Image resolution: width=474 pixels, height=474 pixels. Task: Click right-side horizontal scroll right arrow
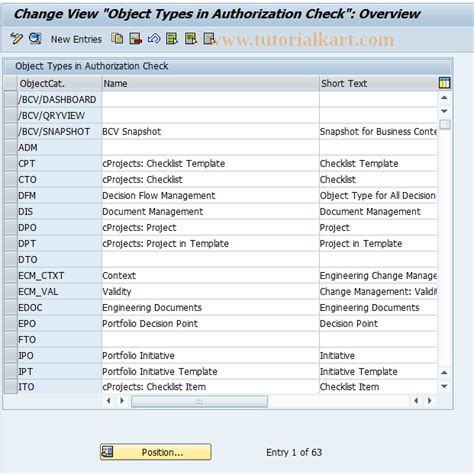pos(430,401)
